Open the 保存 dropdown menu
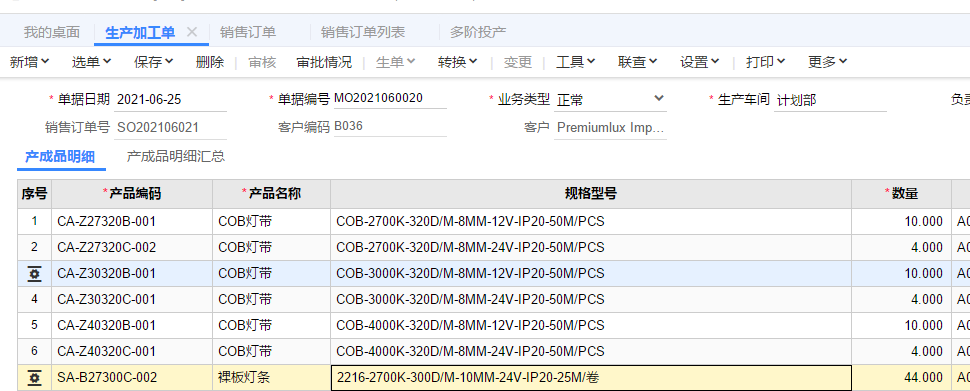This screenshot has height=391, width=970. click(153, 62)
